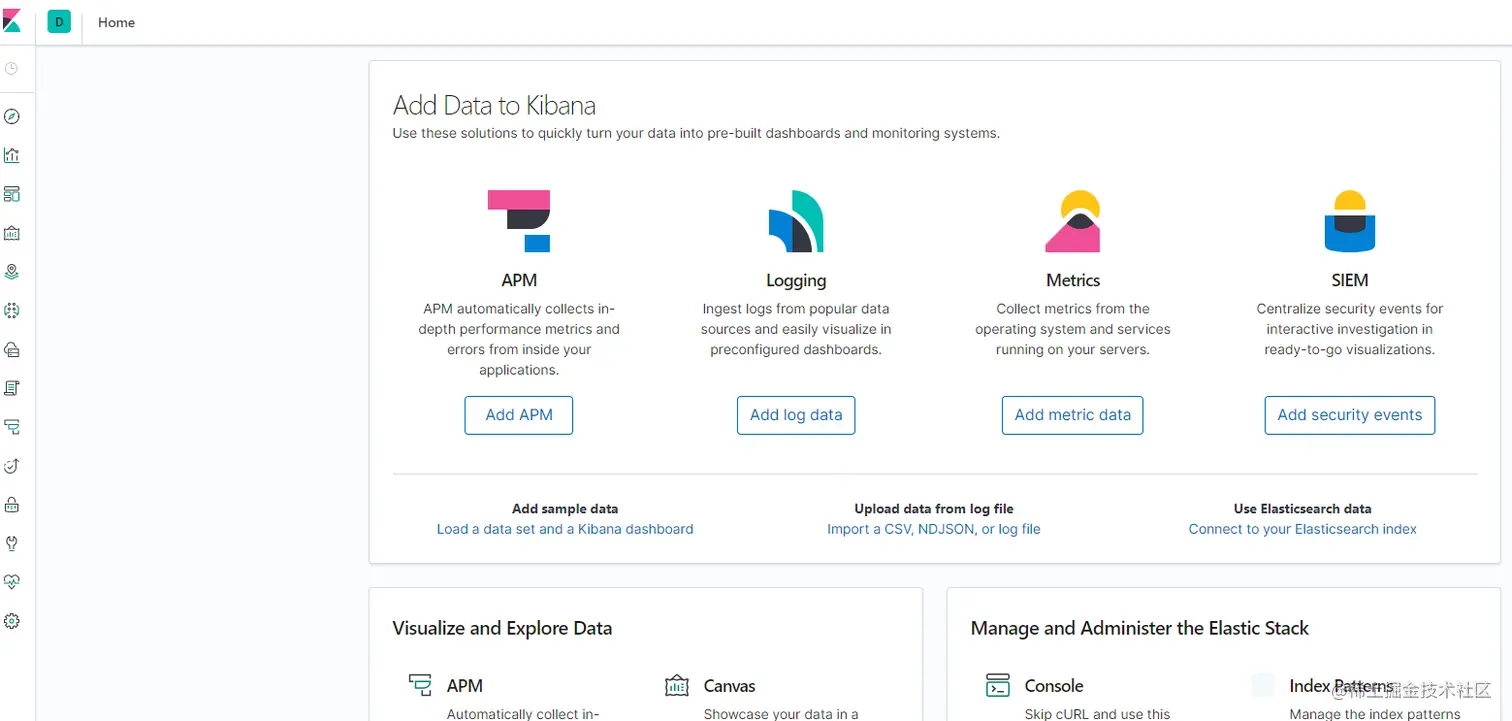The width and height of the screenshot is (1512, 721).
Task: Click the Logging heading under its logo
Action: point(796,281)
